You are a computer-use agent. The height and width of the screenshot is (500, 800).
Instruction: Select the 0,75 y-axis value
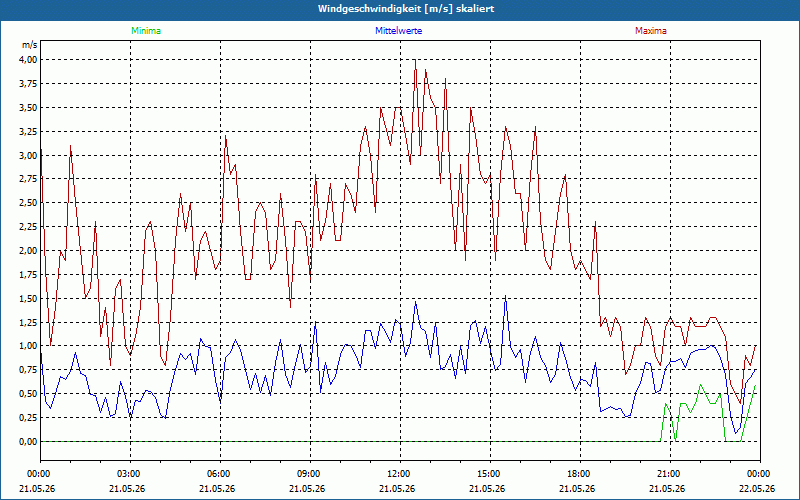coord(28,370)
